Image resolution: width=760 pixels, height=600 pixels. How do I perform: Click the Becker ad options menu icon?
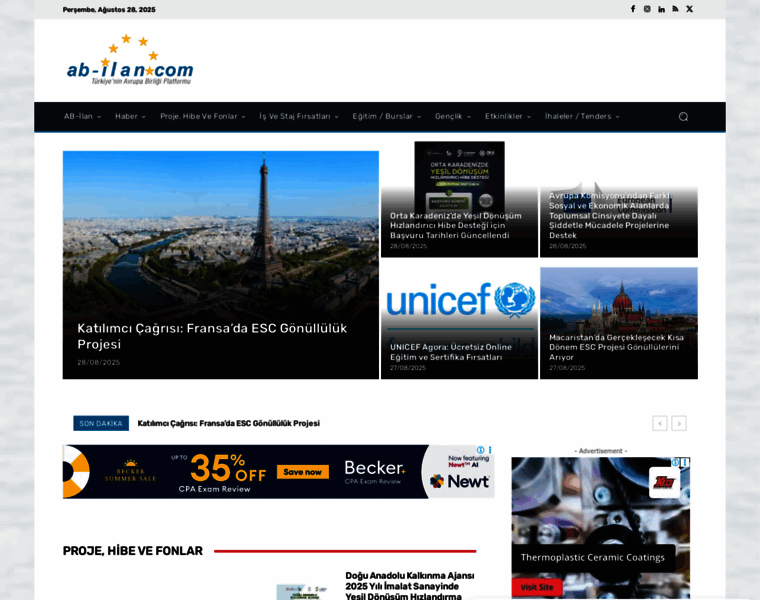(x=490, y=450)
